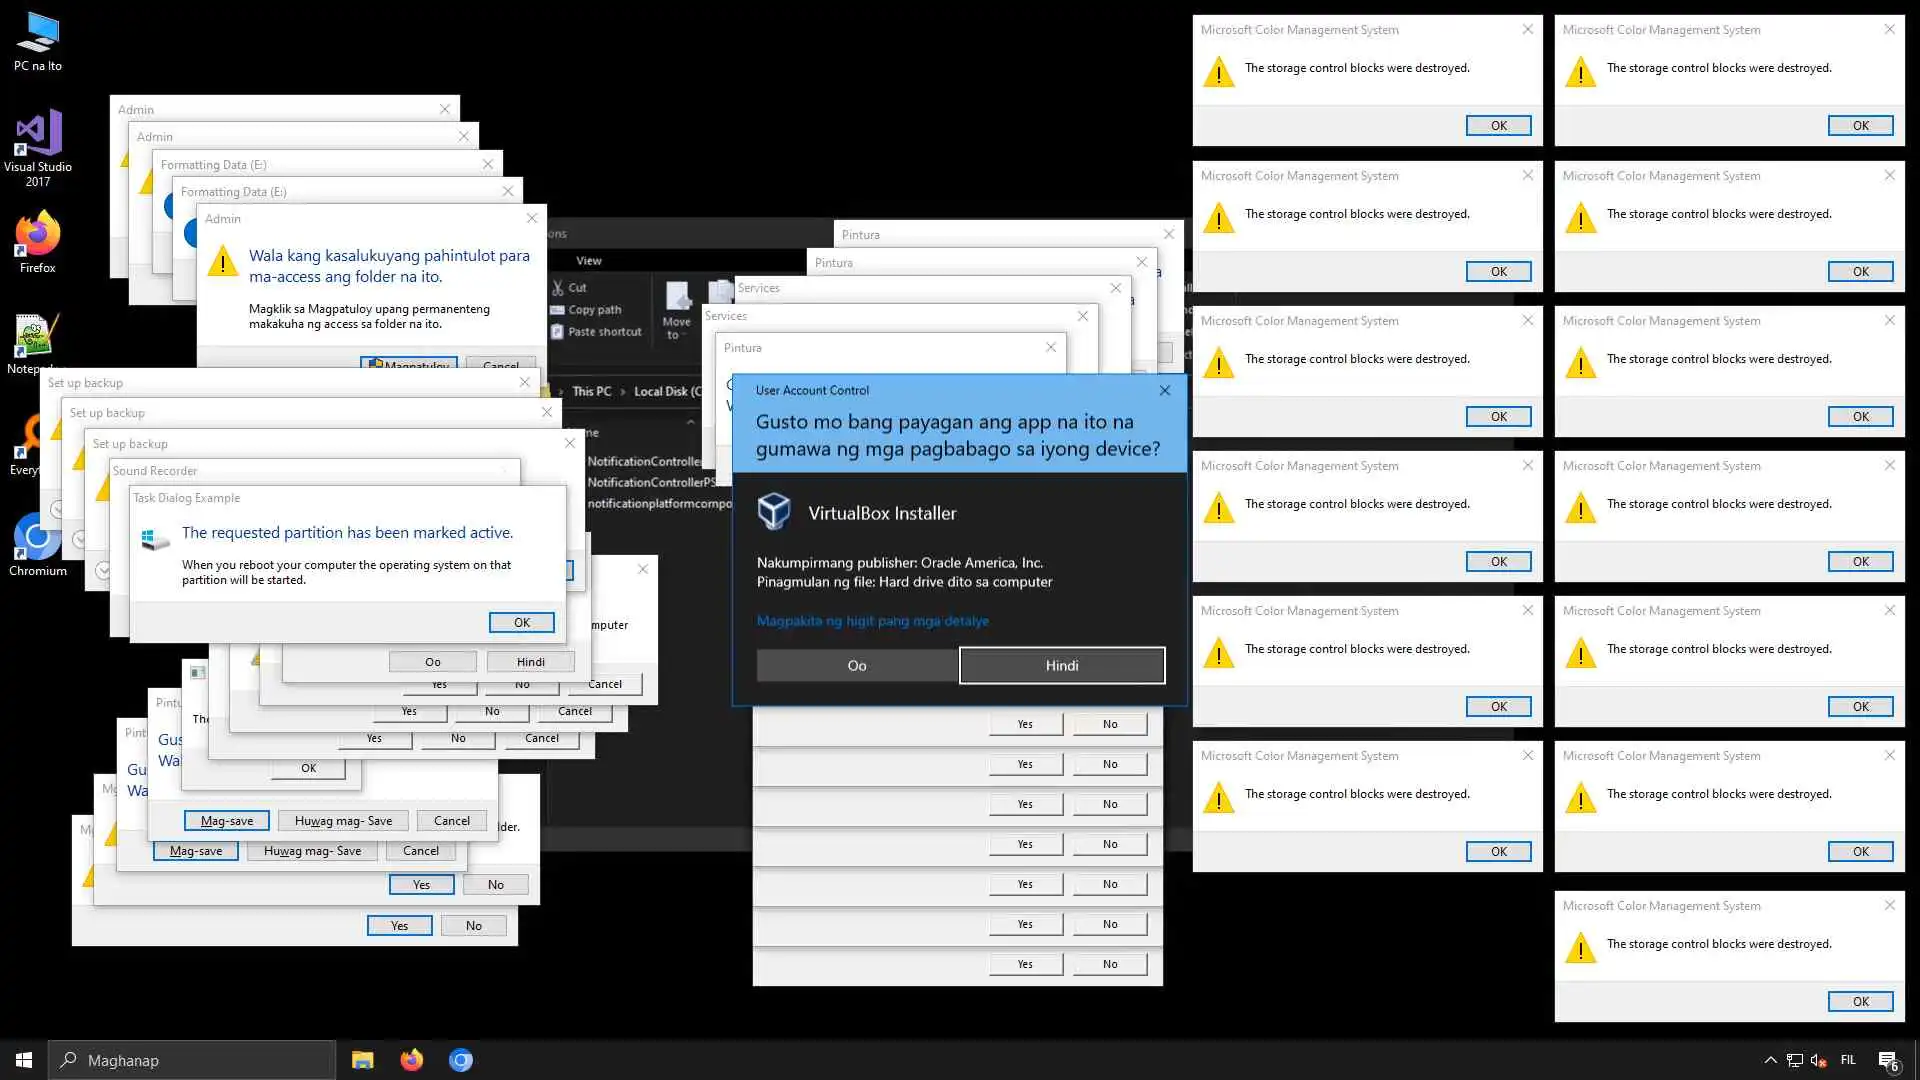This screenshot has height=1080, width=1920.
Task: Click Chromium icon in taskbar
Action: point(460,1060)
